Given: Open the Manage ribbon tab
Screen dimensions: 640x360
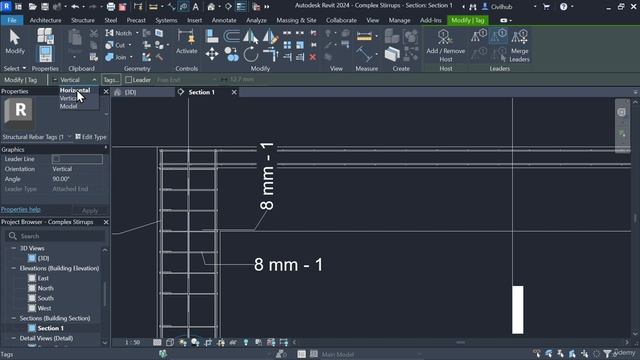Looking at the screenshot, I should click(399, 20).
